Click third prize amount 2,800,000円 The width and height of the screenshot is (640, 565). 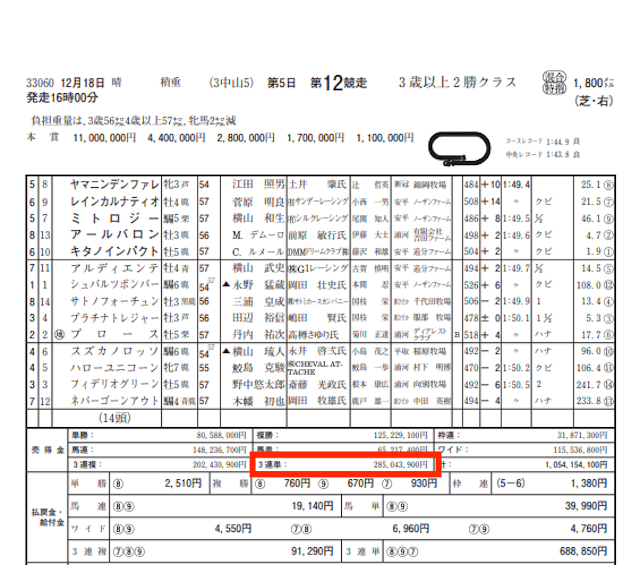click(x=246, y=138)
